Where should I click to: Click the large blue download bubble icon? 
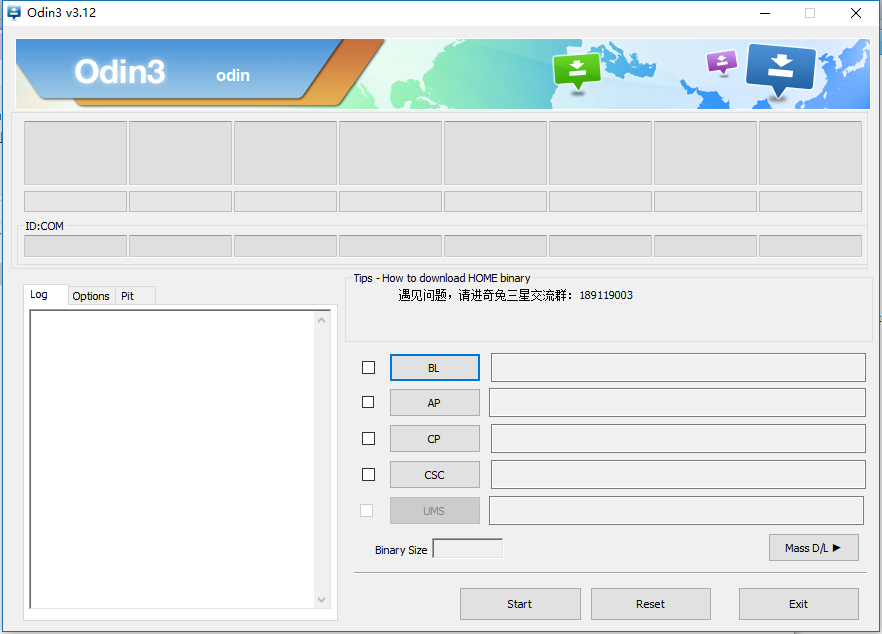pos(781,68)
